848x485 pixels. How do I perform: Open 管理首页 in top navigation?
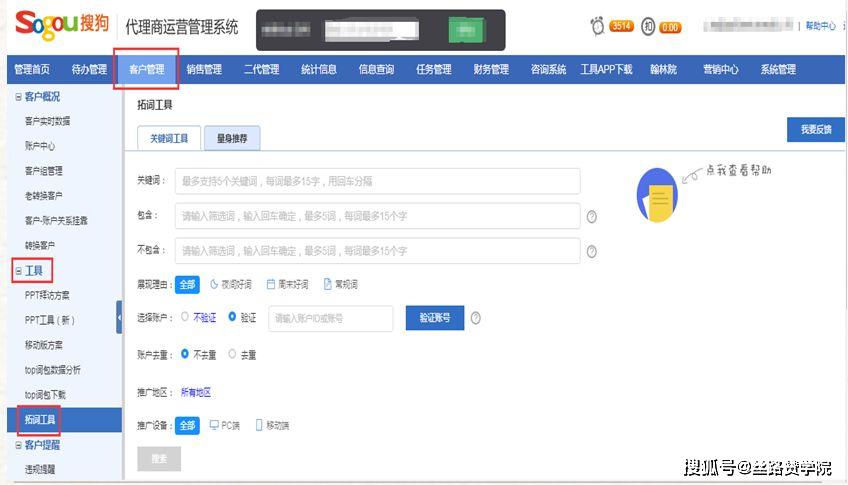coord(32,69)
